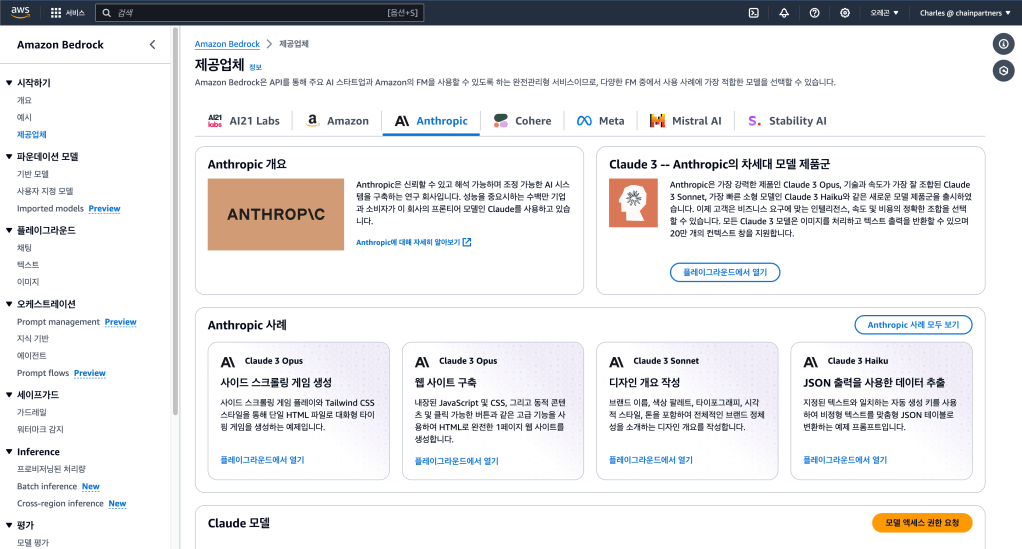Click the Anthropic 사례 모두 보기 button
The width and height of the screenshot is (1022, 549).
[x=912, y=325]
